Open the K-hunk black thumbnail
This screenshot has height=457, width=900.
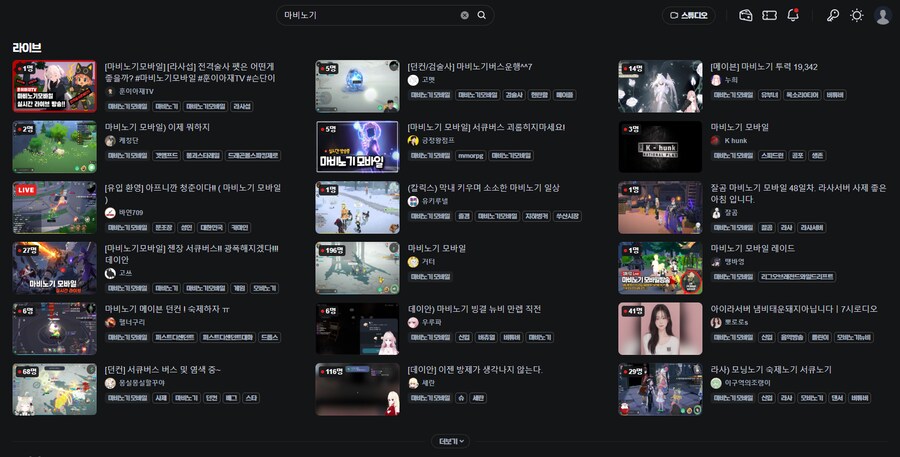[x=660, y=146]
